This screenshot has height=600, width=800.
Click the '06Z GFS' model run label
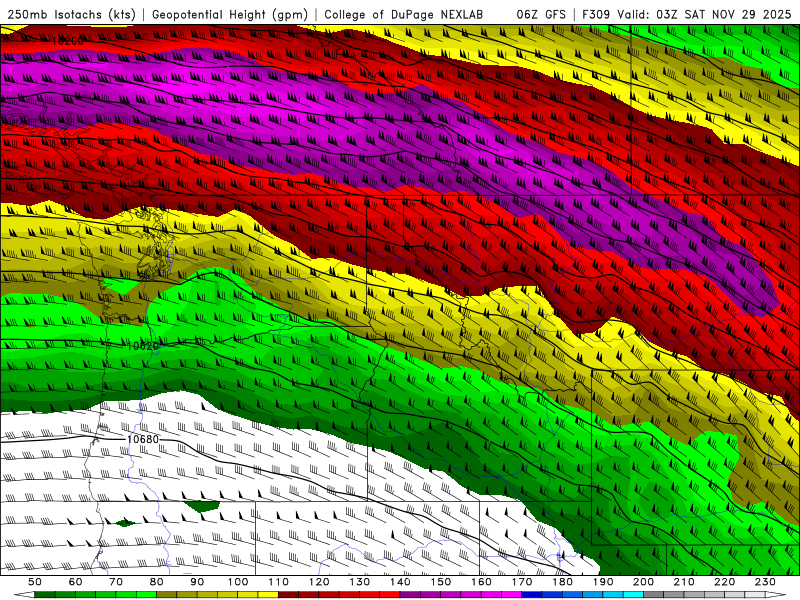coord(541,14)
